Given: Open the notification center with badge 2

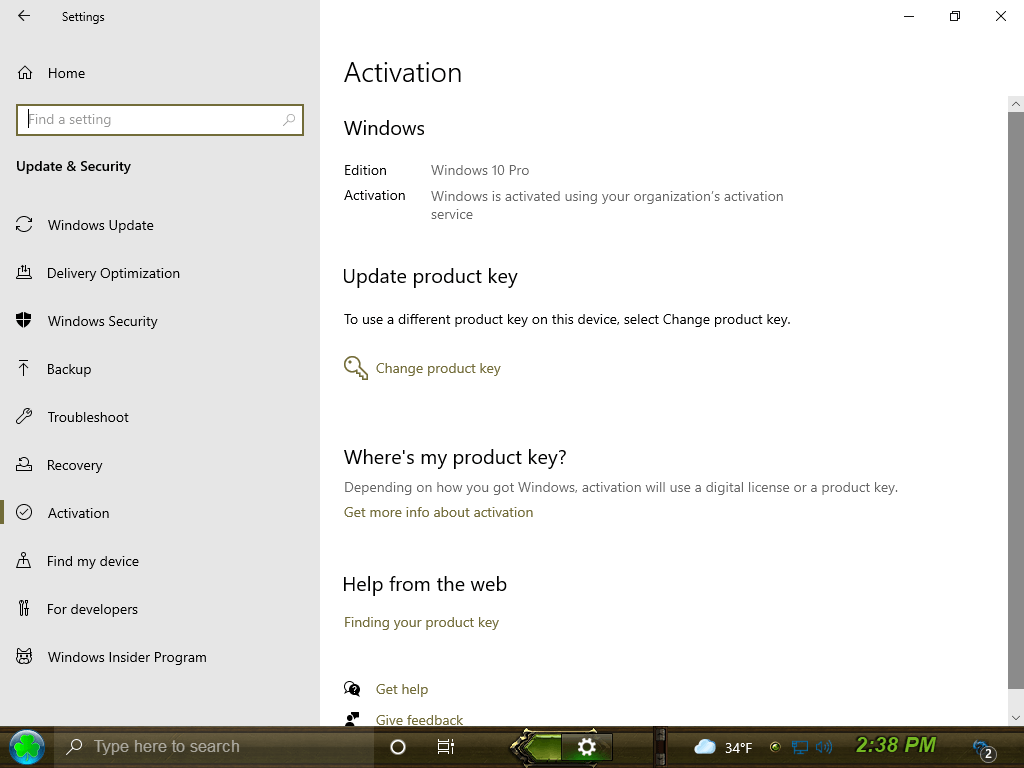Looking at the screenshot, I should click(984, 748).
